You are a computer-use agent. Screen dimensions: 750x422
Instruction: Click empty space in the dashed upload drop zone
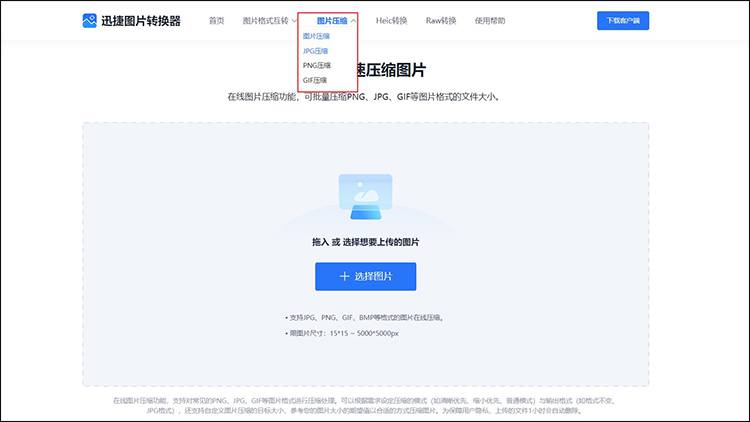tap(180, 250)
